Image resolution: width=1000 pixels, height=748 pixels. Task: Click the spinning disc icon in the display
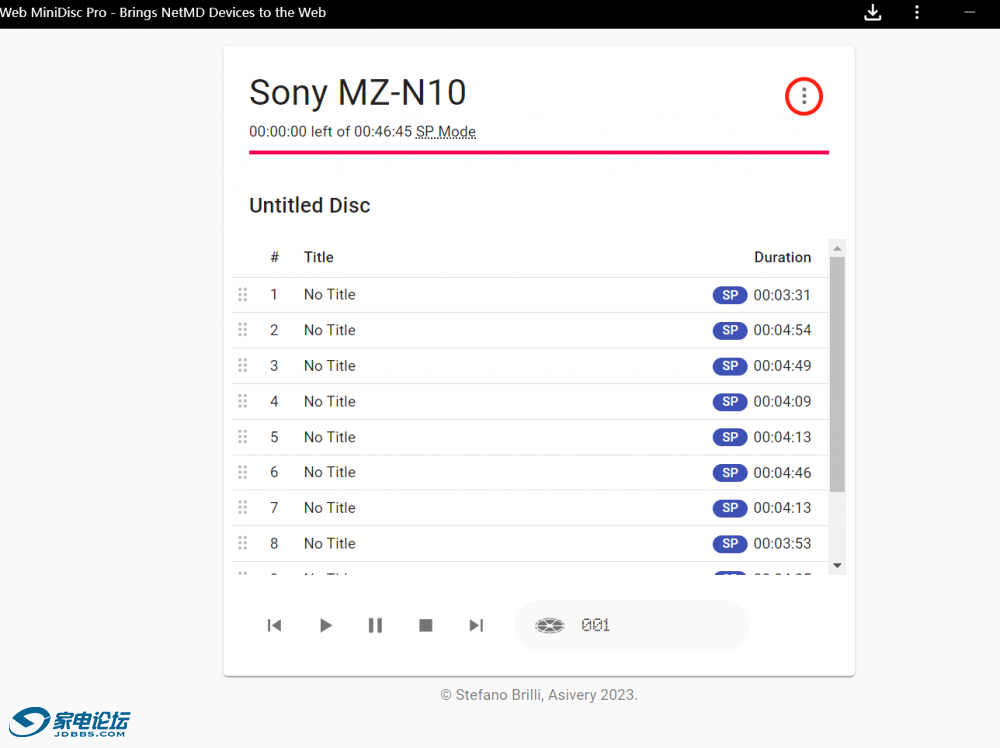(549, 626)
